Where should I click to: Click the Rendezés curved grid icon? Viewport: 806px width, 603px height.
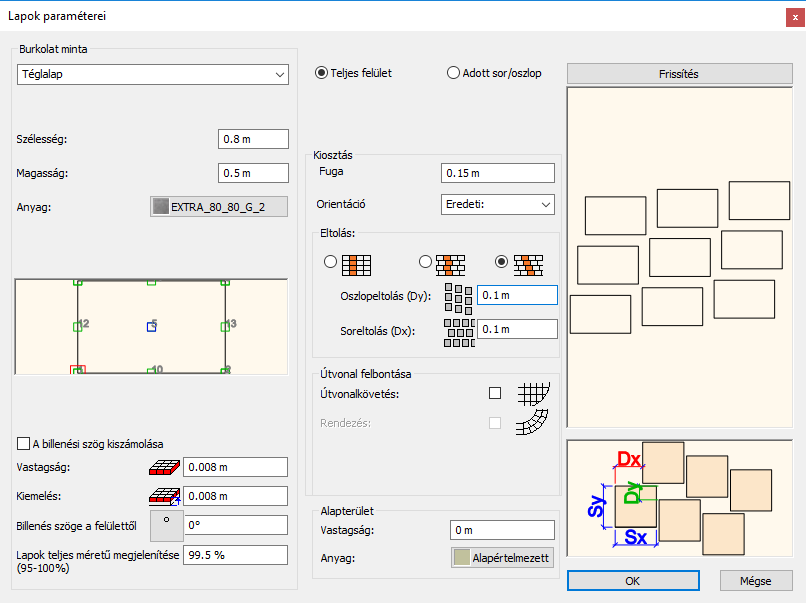point(532,423)
